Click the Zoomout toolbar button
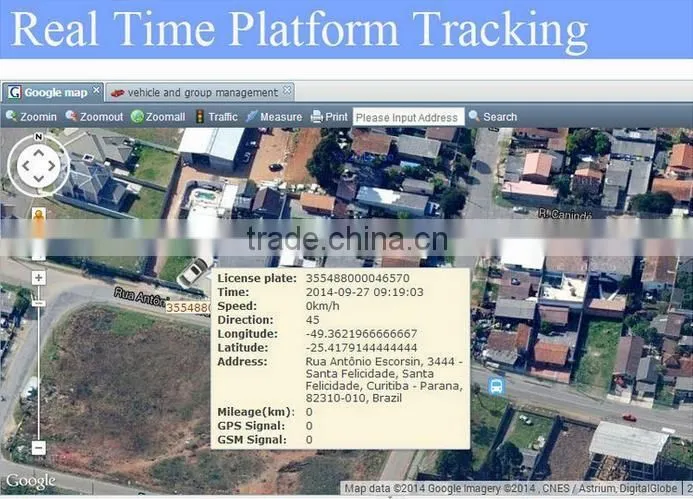Image resolution: width=693 pixels, height=499 pixels. tap(94, 117)
